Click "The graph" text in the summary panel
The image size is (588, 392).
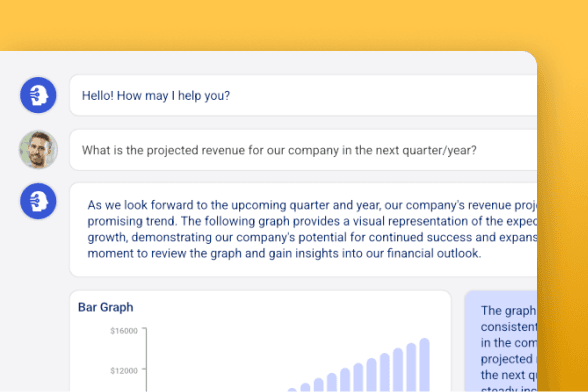pyautogui.click(x=508, y=311)
